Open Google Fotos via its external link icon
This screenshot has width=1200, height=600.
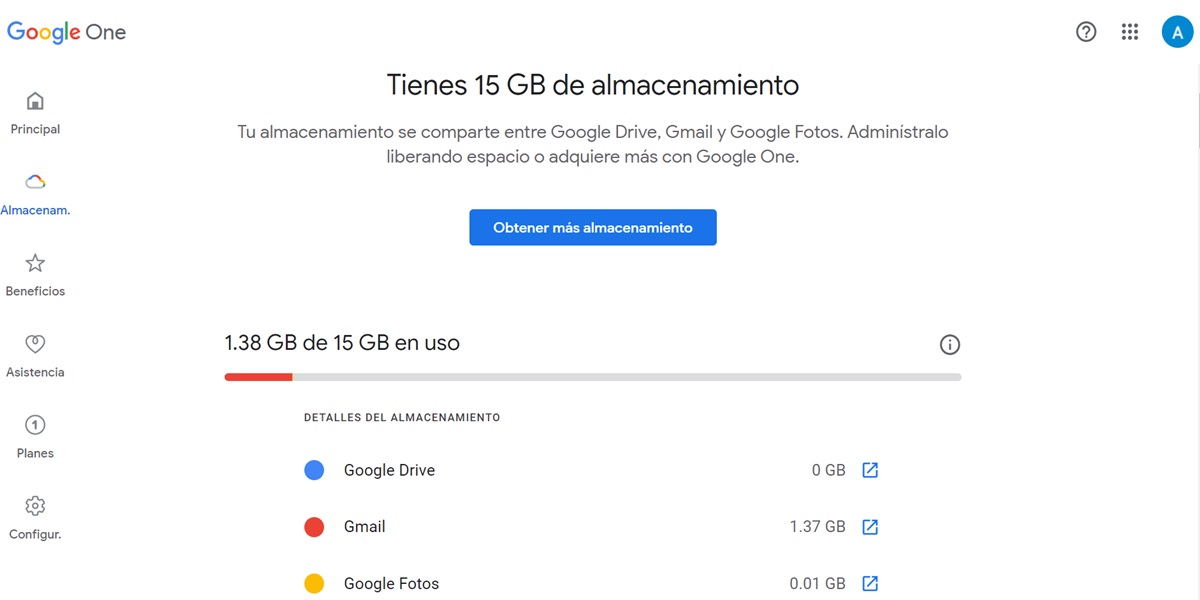tap(869, 583)
